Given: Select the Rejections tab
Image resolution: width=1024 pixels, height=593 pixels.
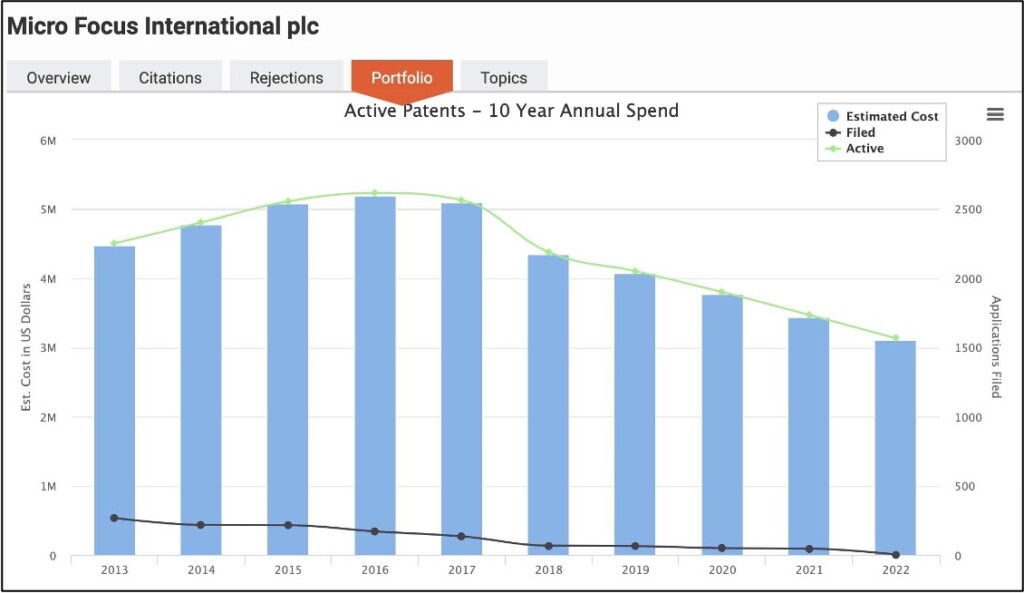Looking at the screenshot, I should coord(286,78).
